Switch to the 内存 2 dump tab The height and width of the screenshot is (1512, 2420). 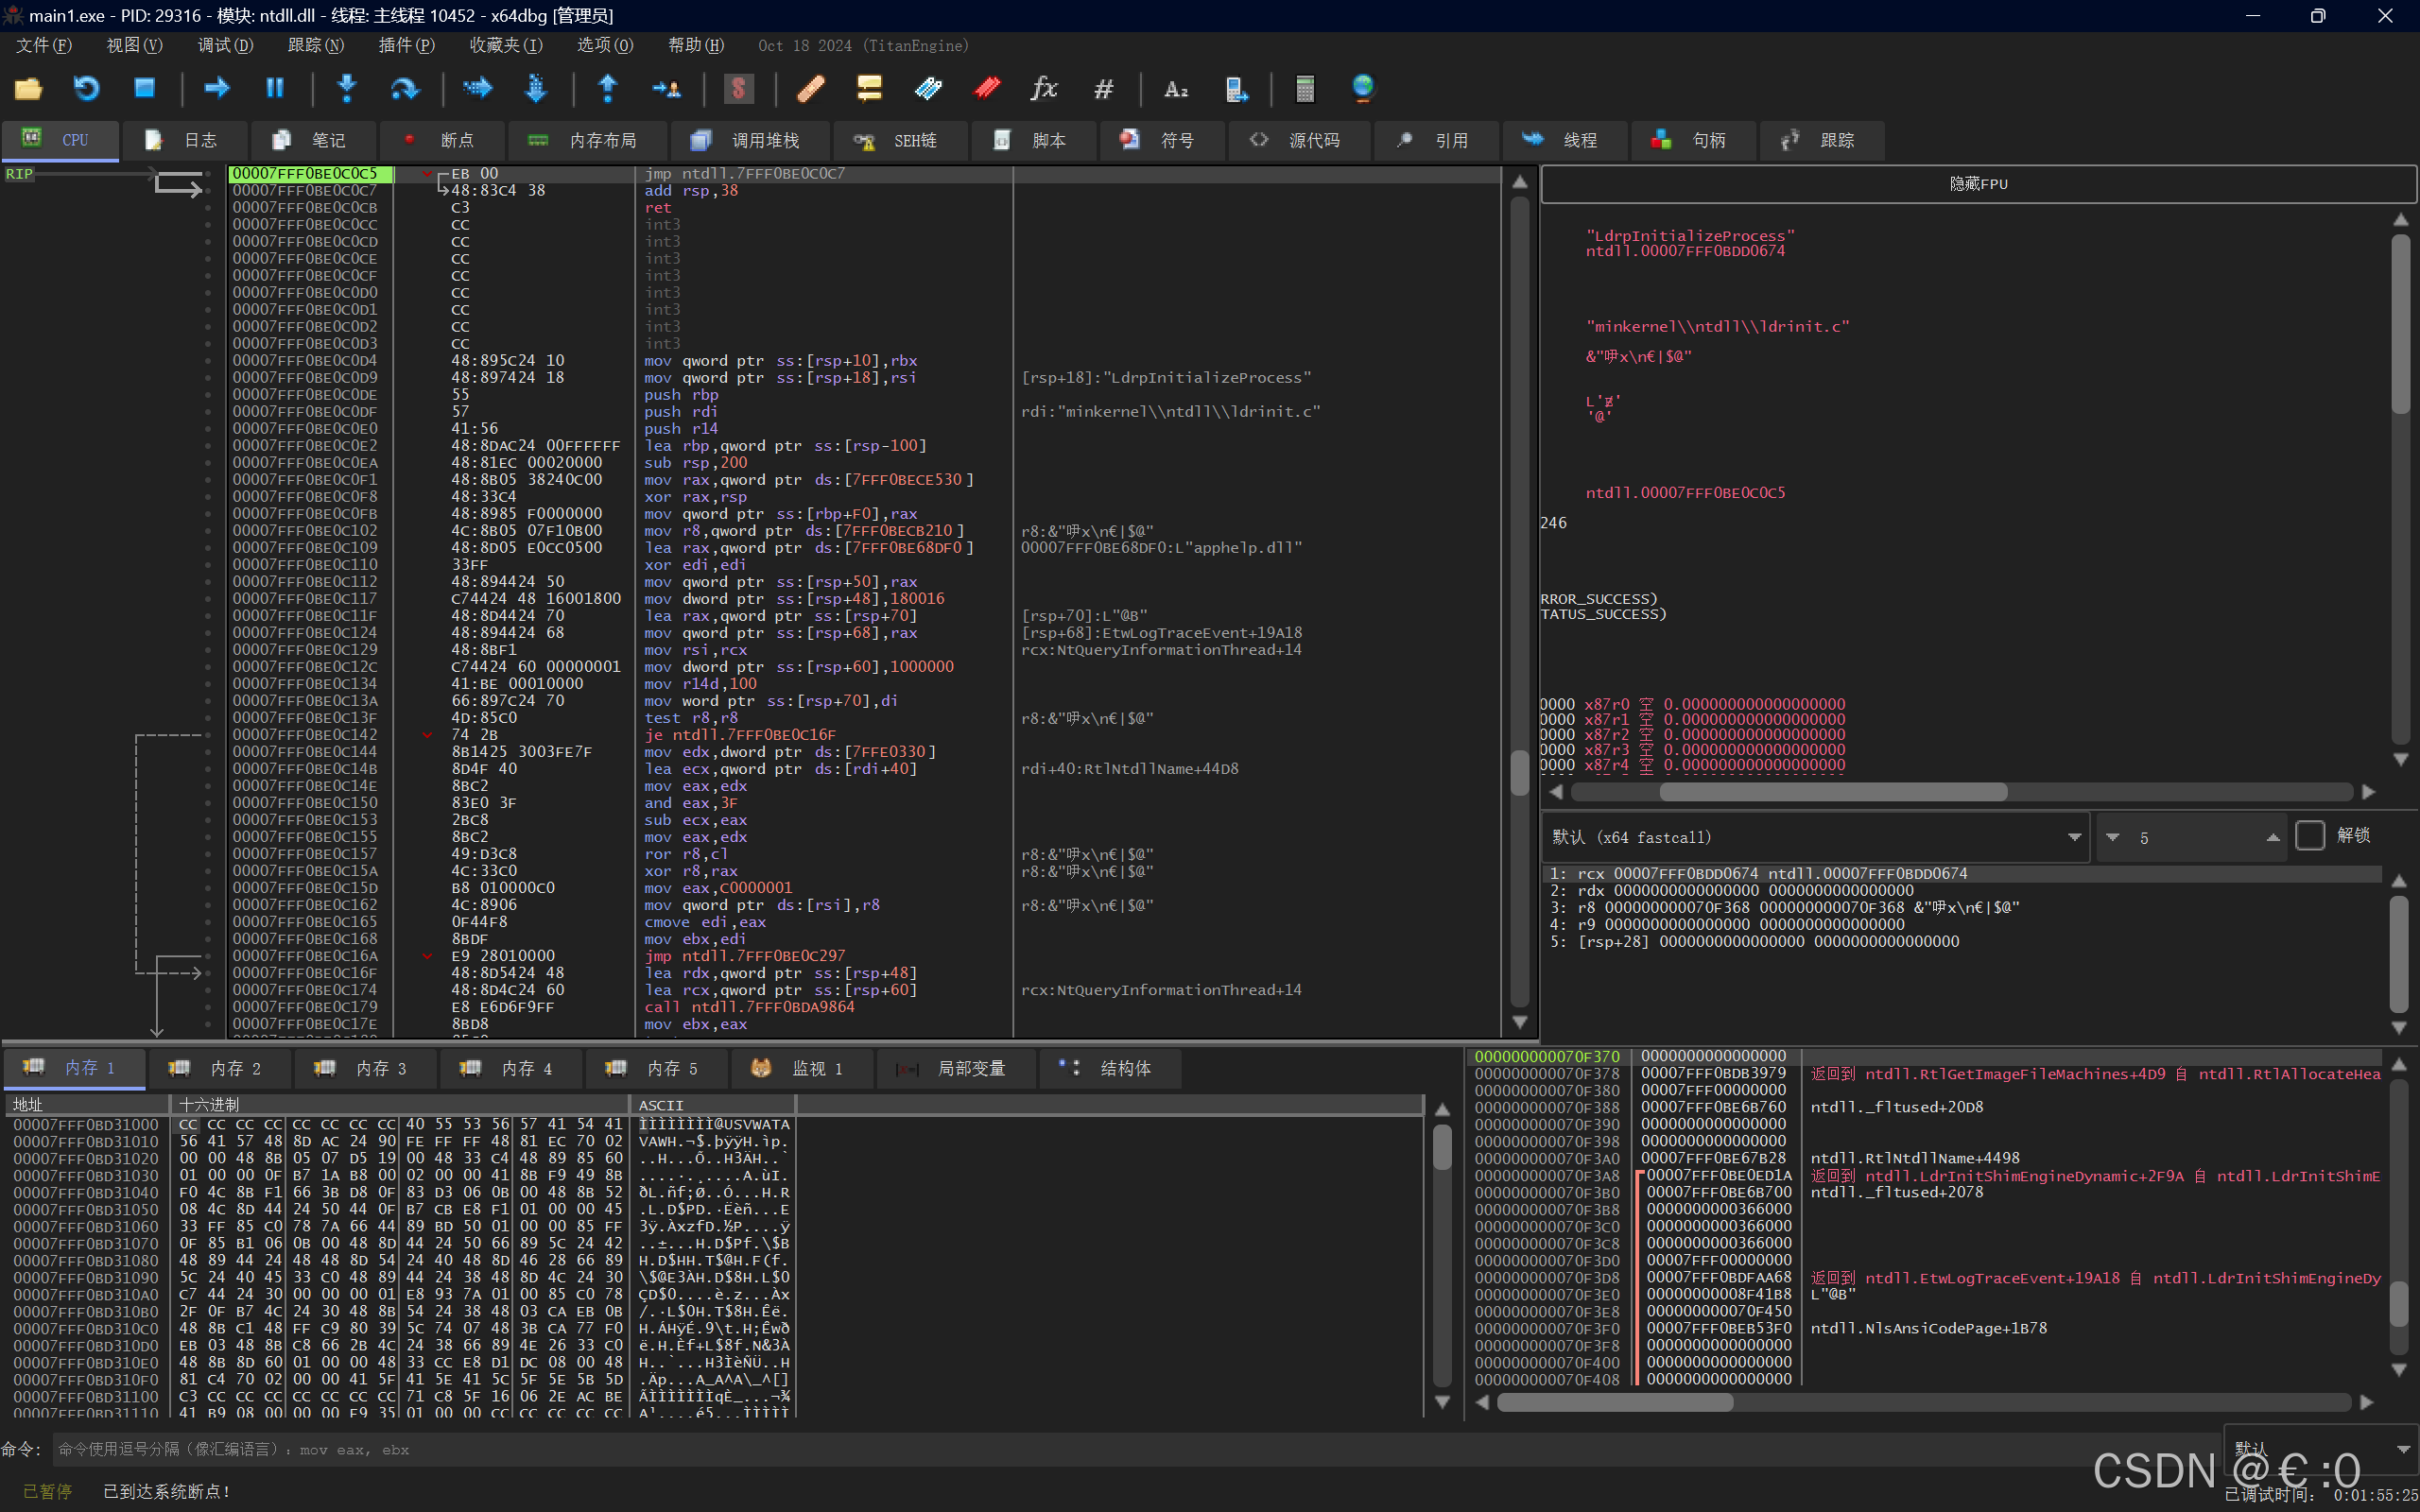pyautogui.click(x=218, y=1069)
